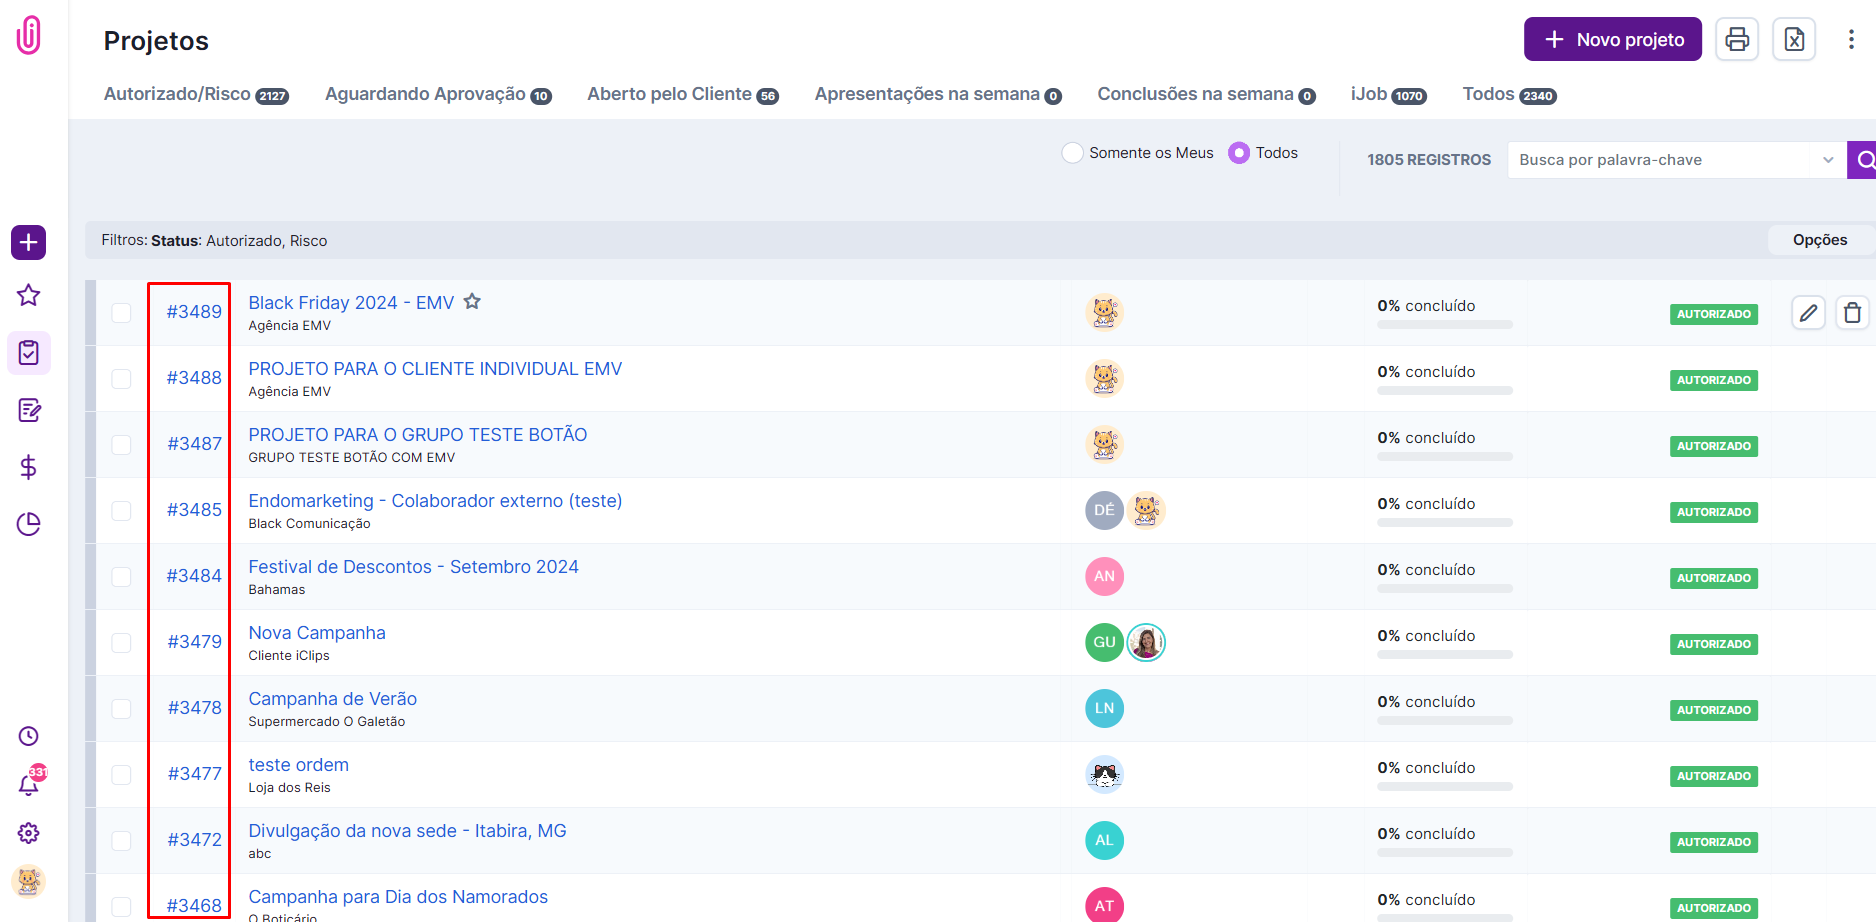Click the clock history icon in sidebar
Viewport: 1876px width, 922px height.
coord(28,736)
